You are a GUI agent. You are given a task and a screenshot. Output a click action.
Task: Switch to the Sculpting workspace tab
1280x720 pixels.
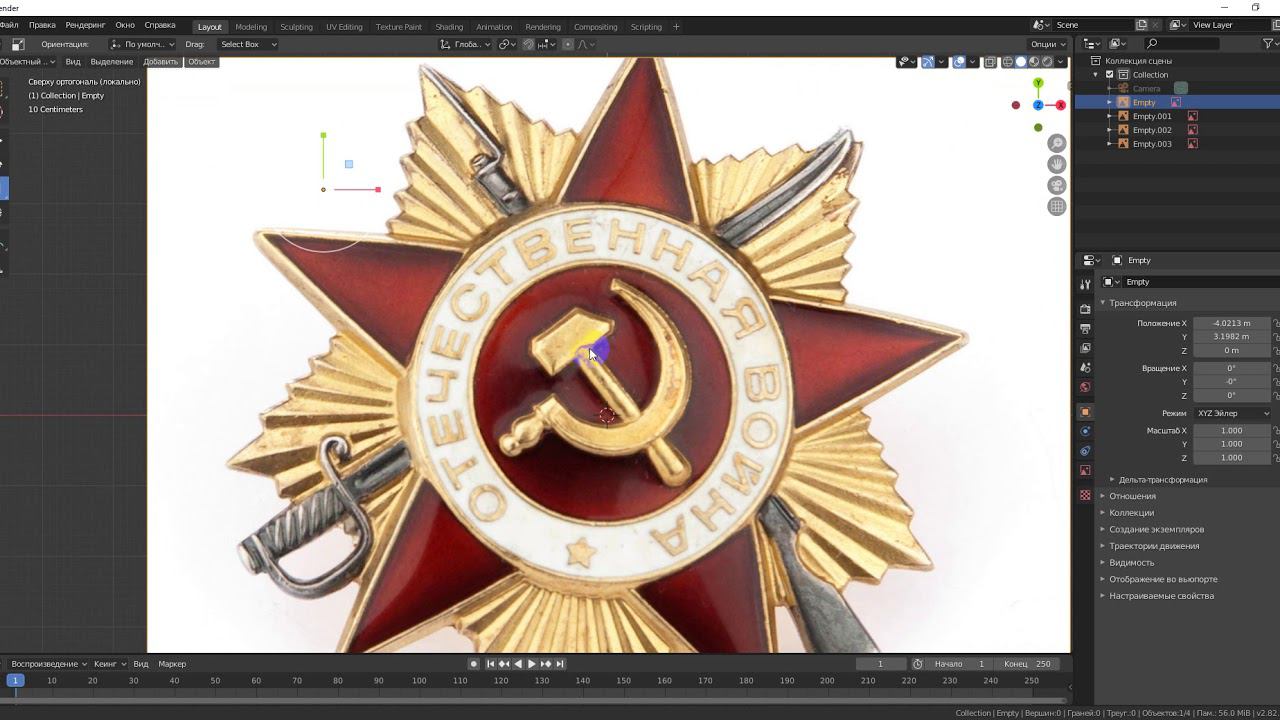point(296,27)
